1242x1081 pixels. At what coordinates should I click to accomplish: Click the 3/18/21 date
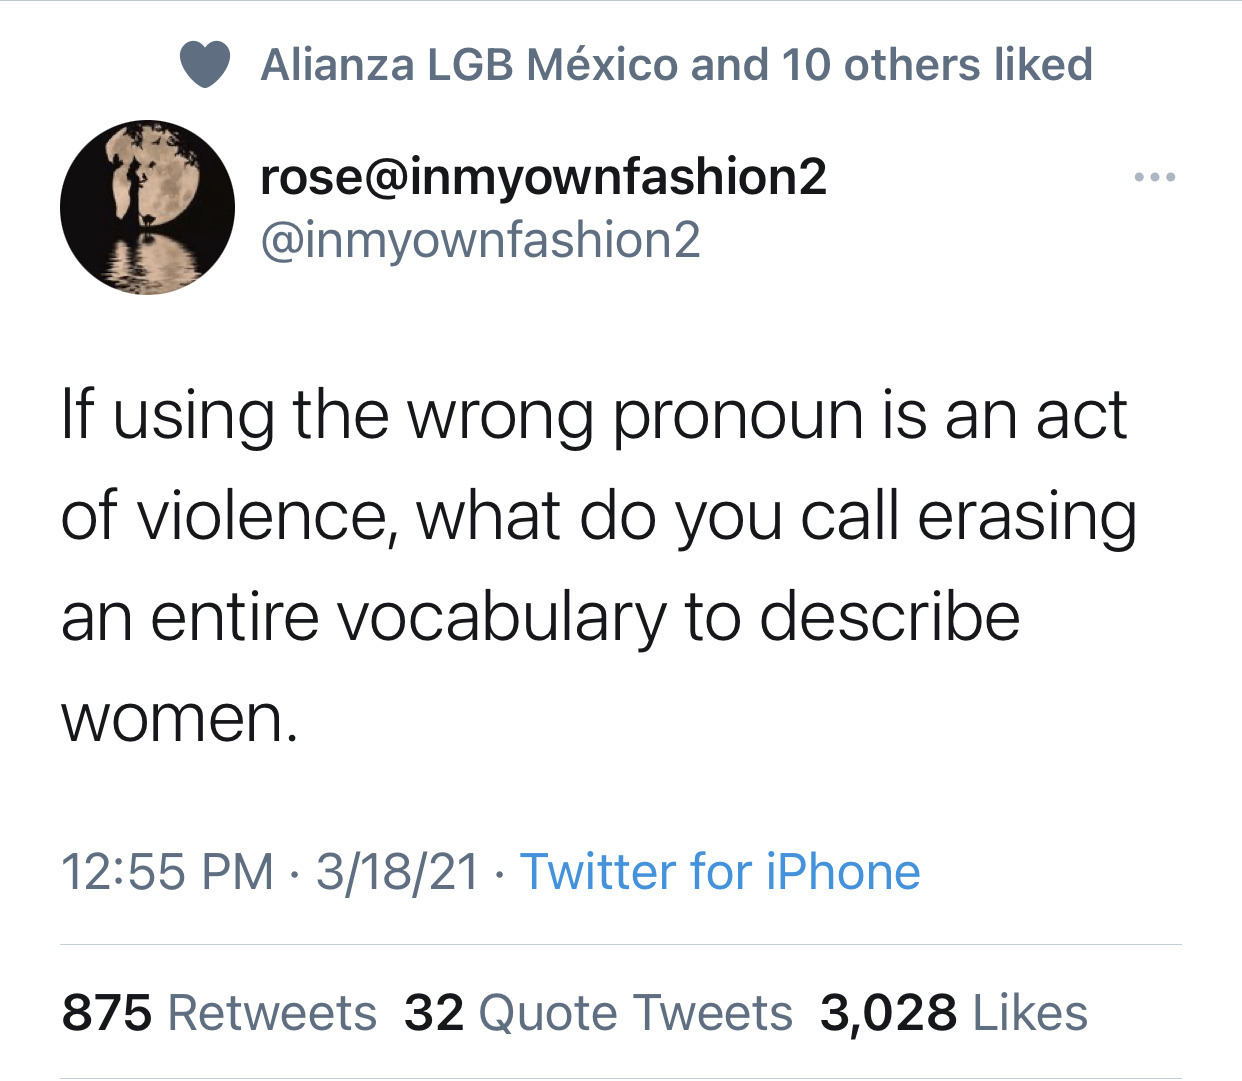[x=397, y=871]
